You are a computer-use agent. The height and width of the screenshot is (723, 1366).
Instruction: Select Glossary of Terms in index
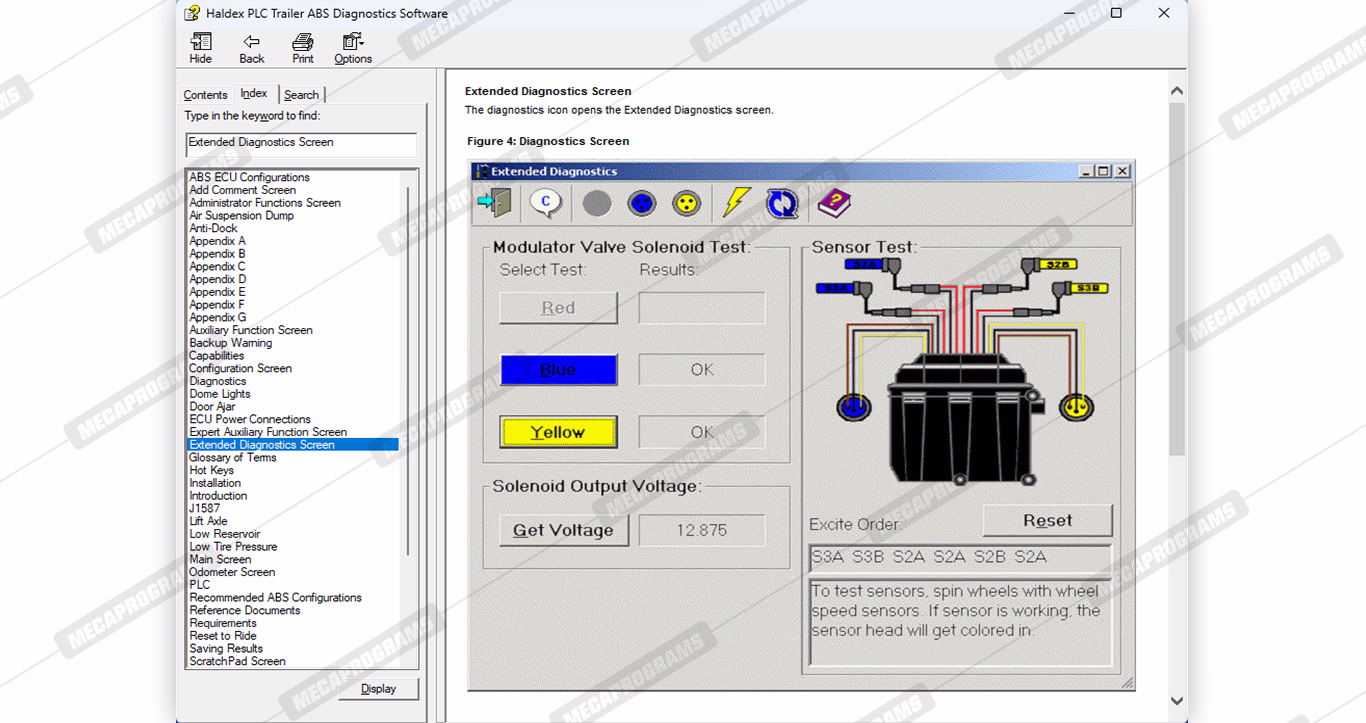pyautogui.click(x=233, y=458)
